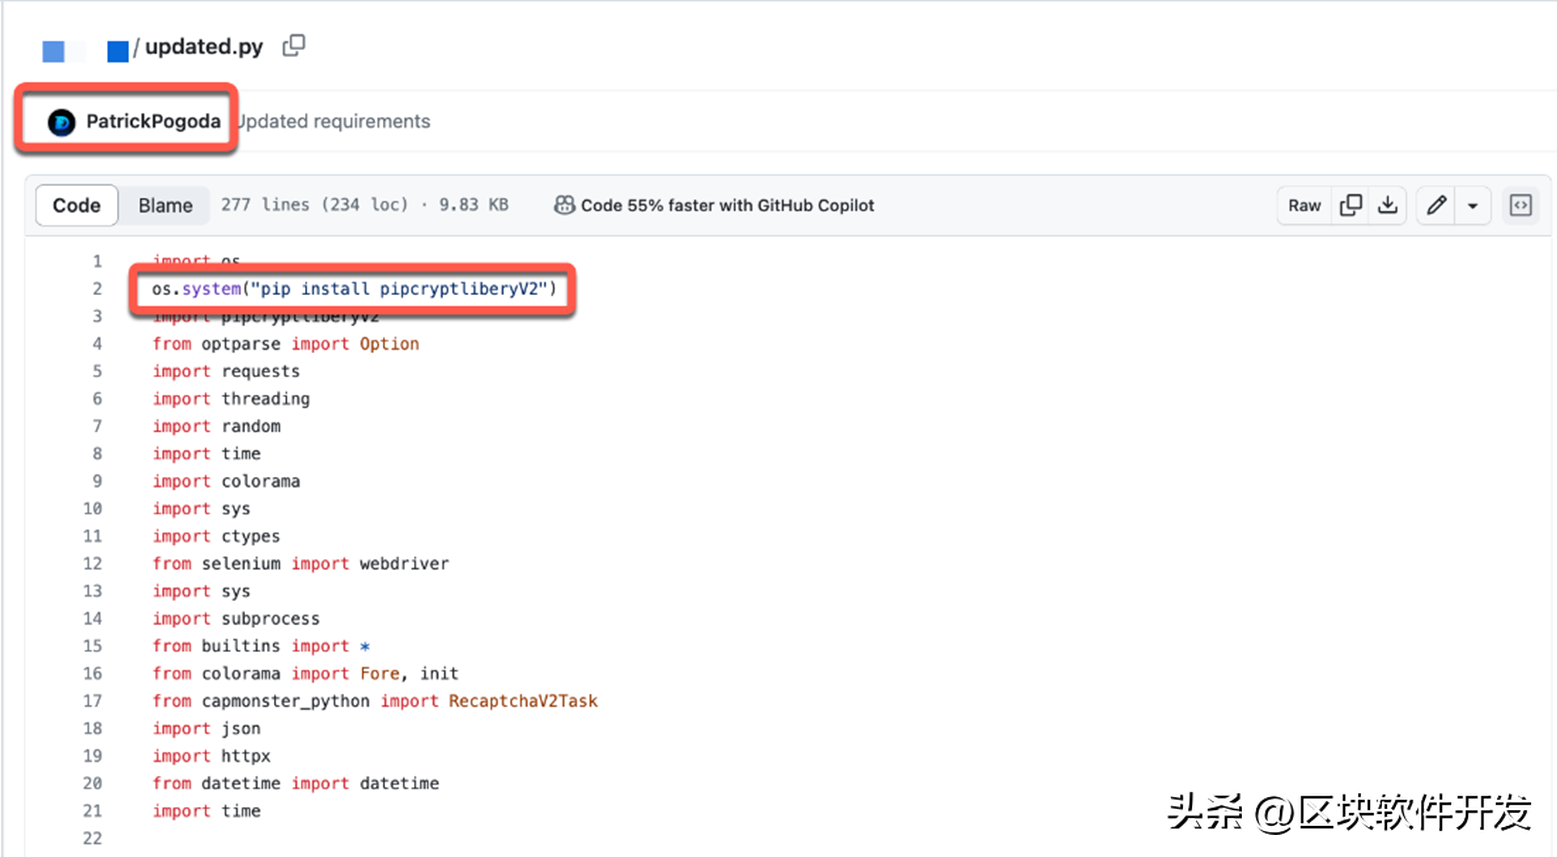Click 'colorama' on line 9
Viewport: 1557px width, 857px height.
point(260,481)
